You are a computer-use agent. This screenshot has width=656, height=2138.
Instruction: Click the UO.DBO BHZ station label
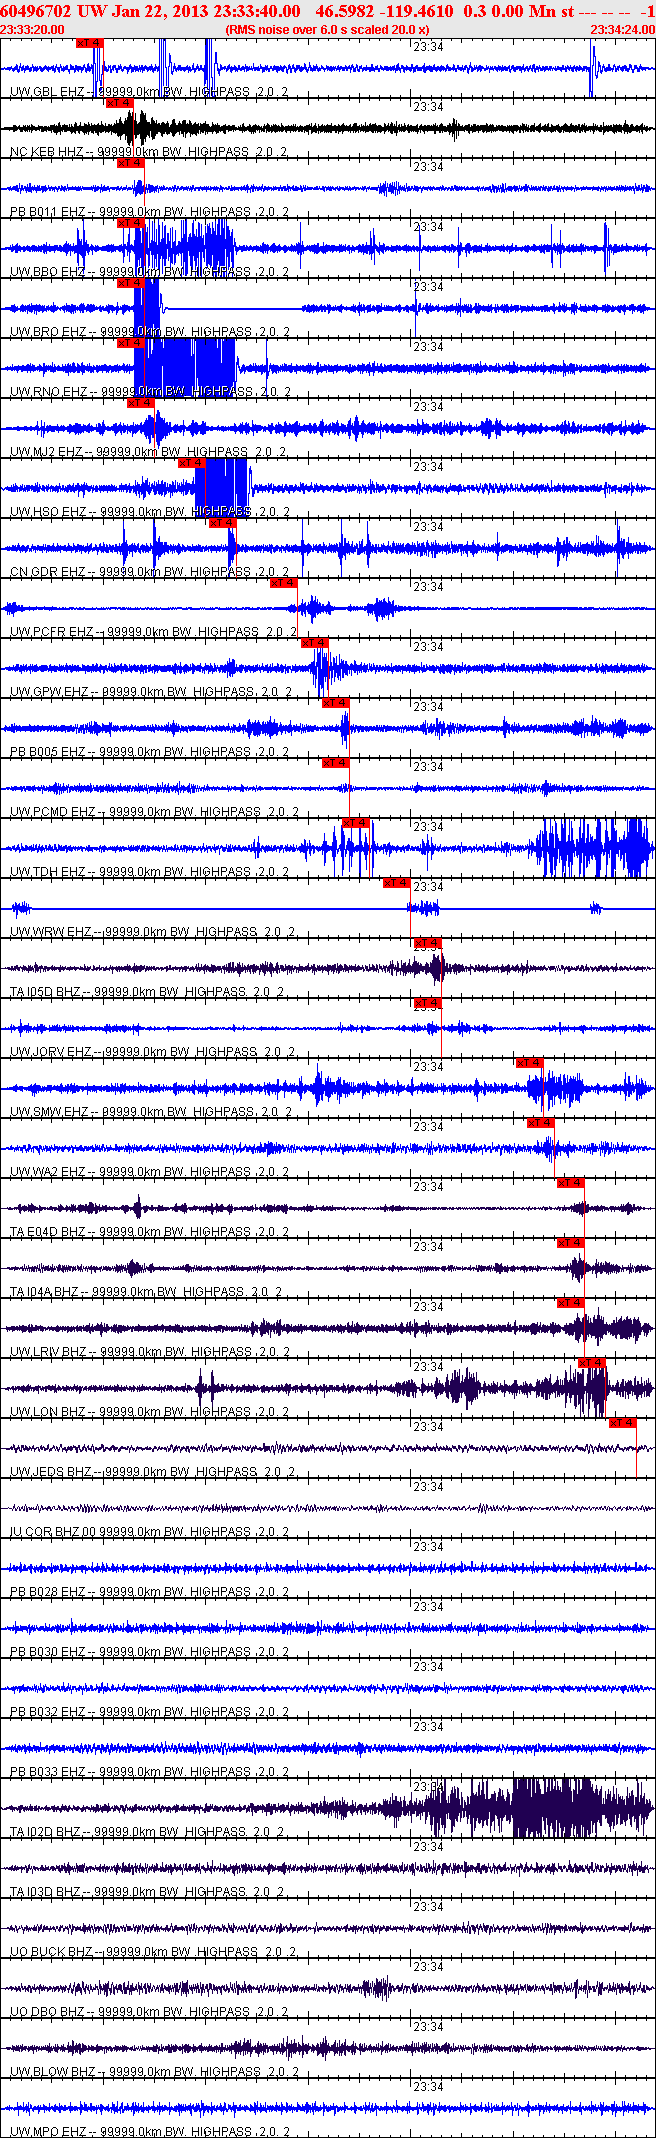pos(150,2012)
